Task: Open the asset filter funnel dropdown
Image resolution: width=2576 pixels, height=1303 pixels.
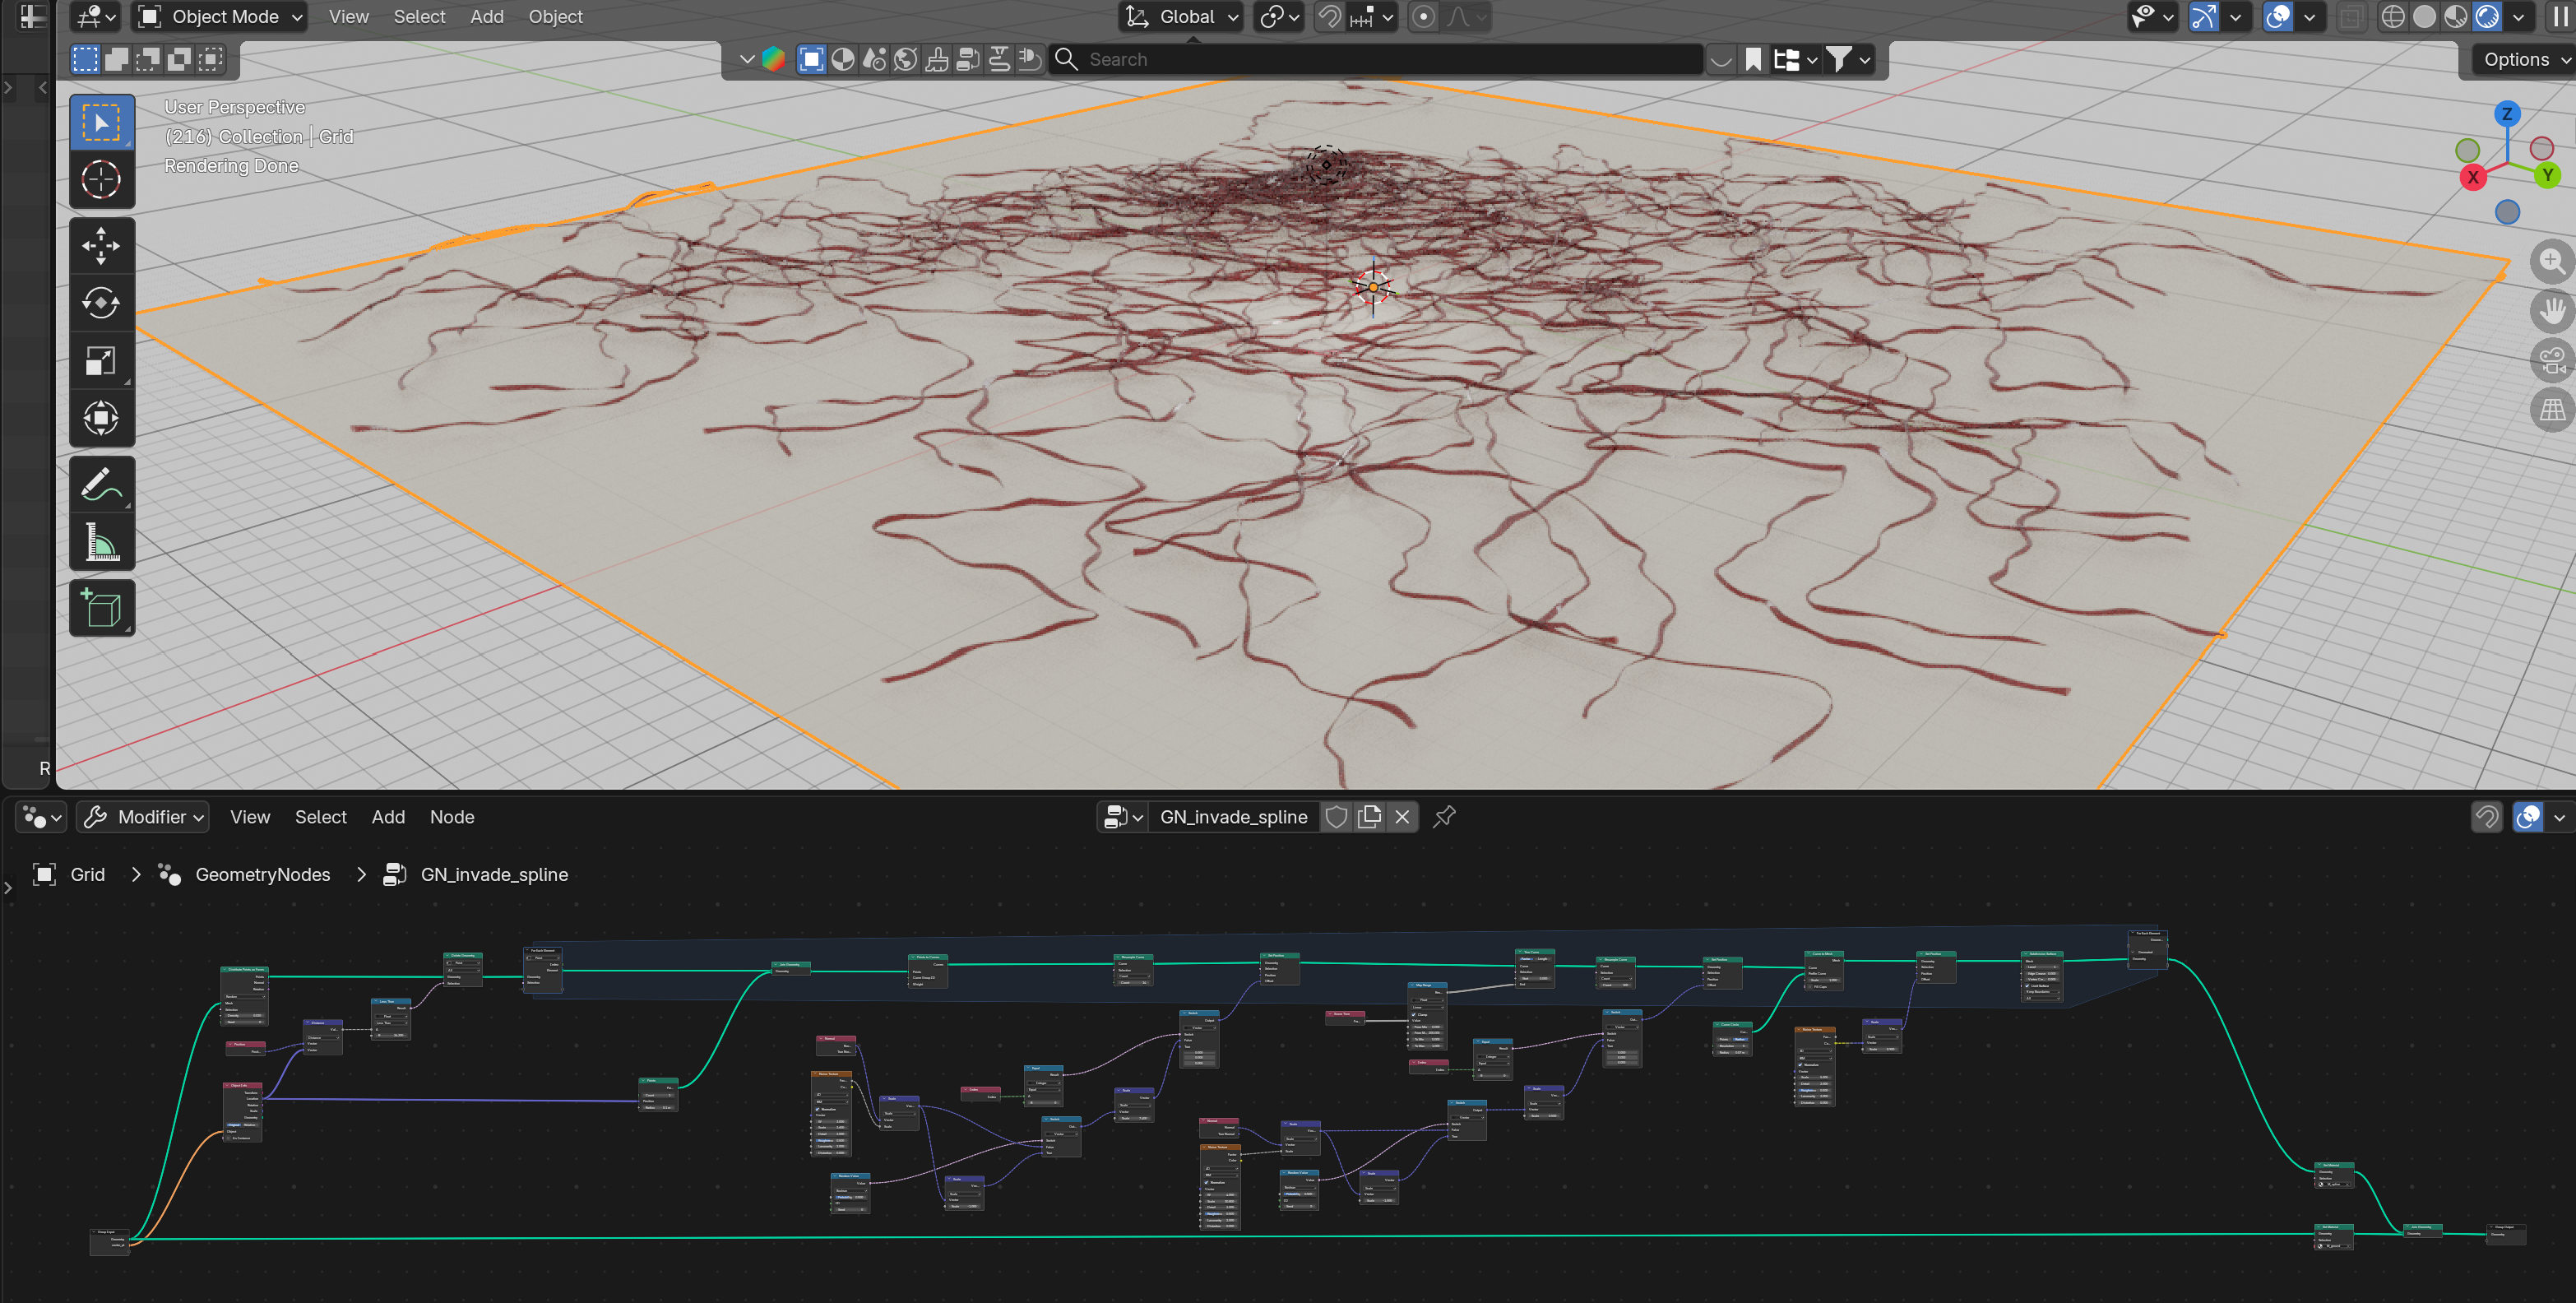Action: pyautogui.click(x=1848, y=60)
